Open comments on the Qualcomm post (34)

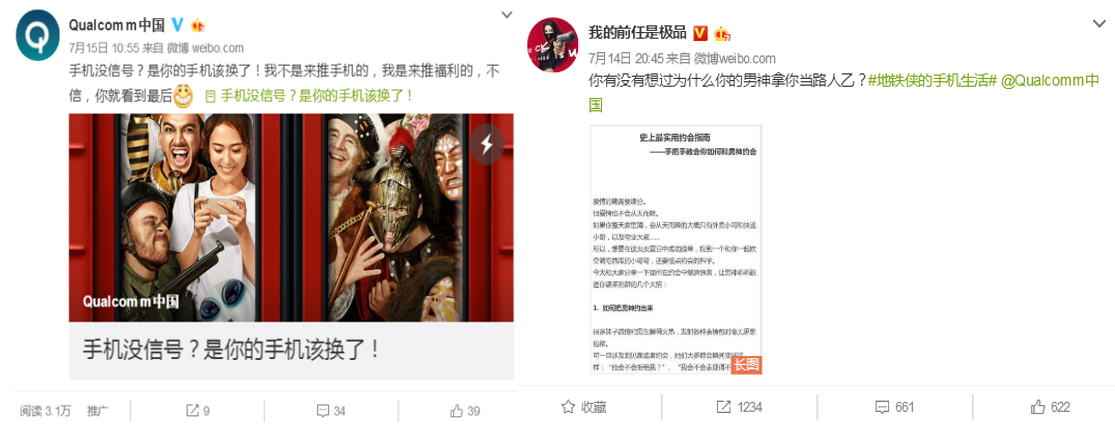pyautogui.click(x=331, y=411)
